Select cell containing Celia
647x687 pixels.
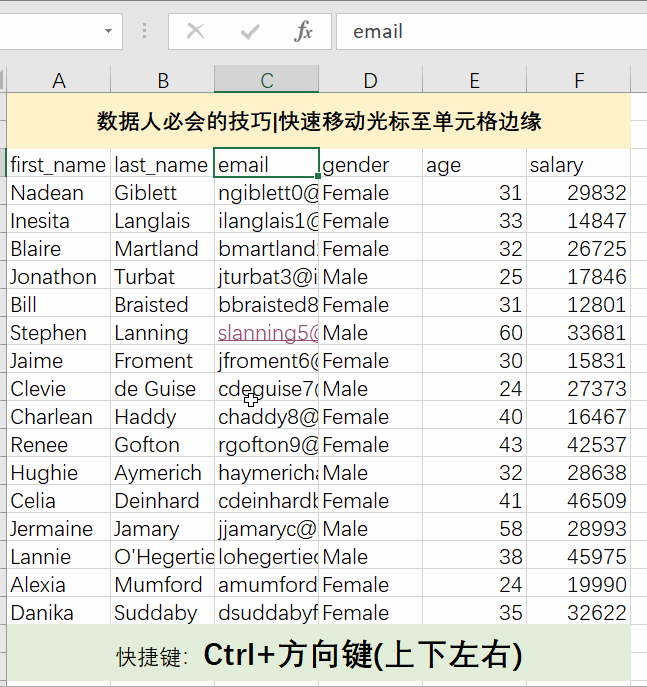59,500
